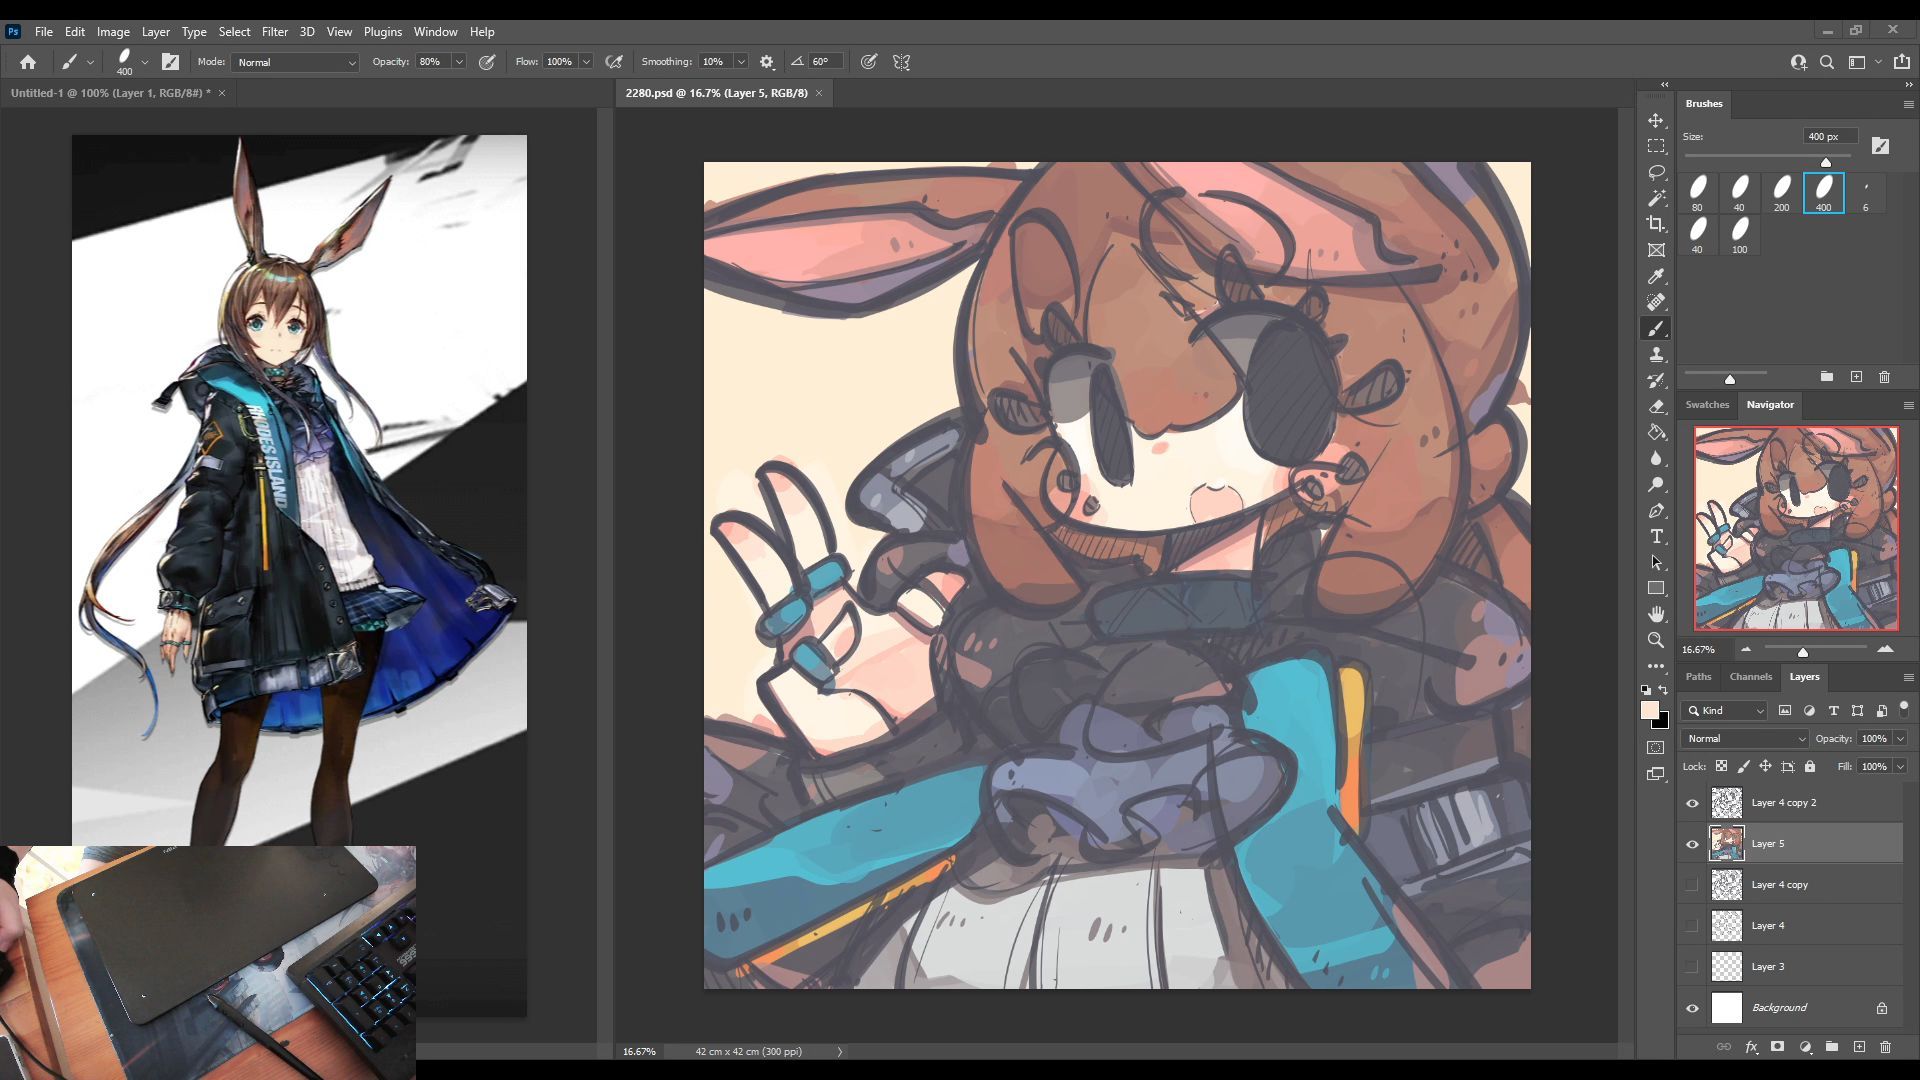The height and width of the screenshot is (1080, 1920).
Task: Toggle pressure for size button
Action: (x=869, y=62)
